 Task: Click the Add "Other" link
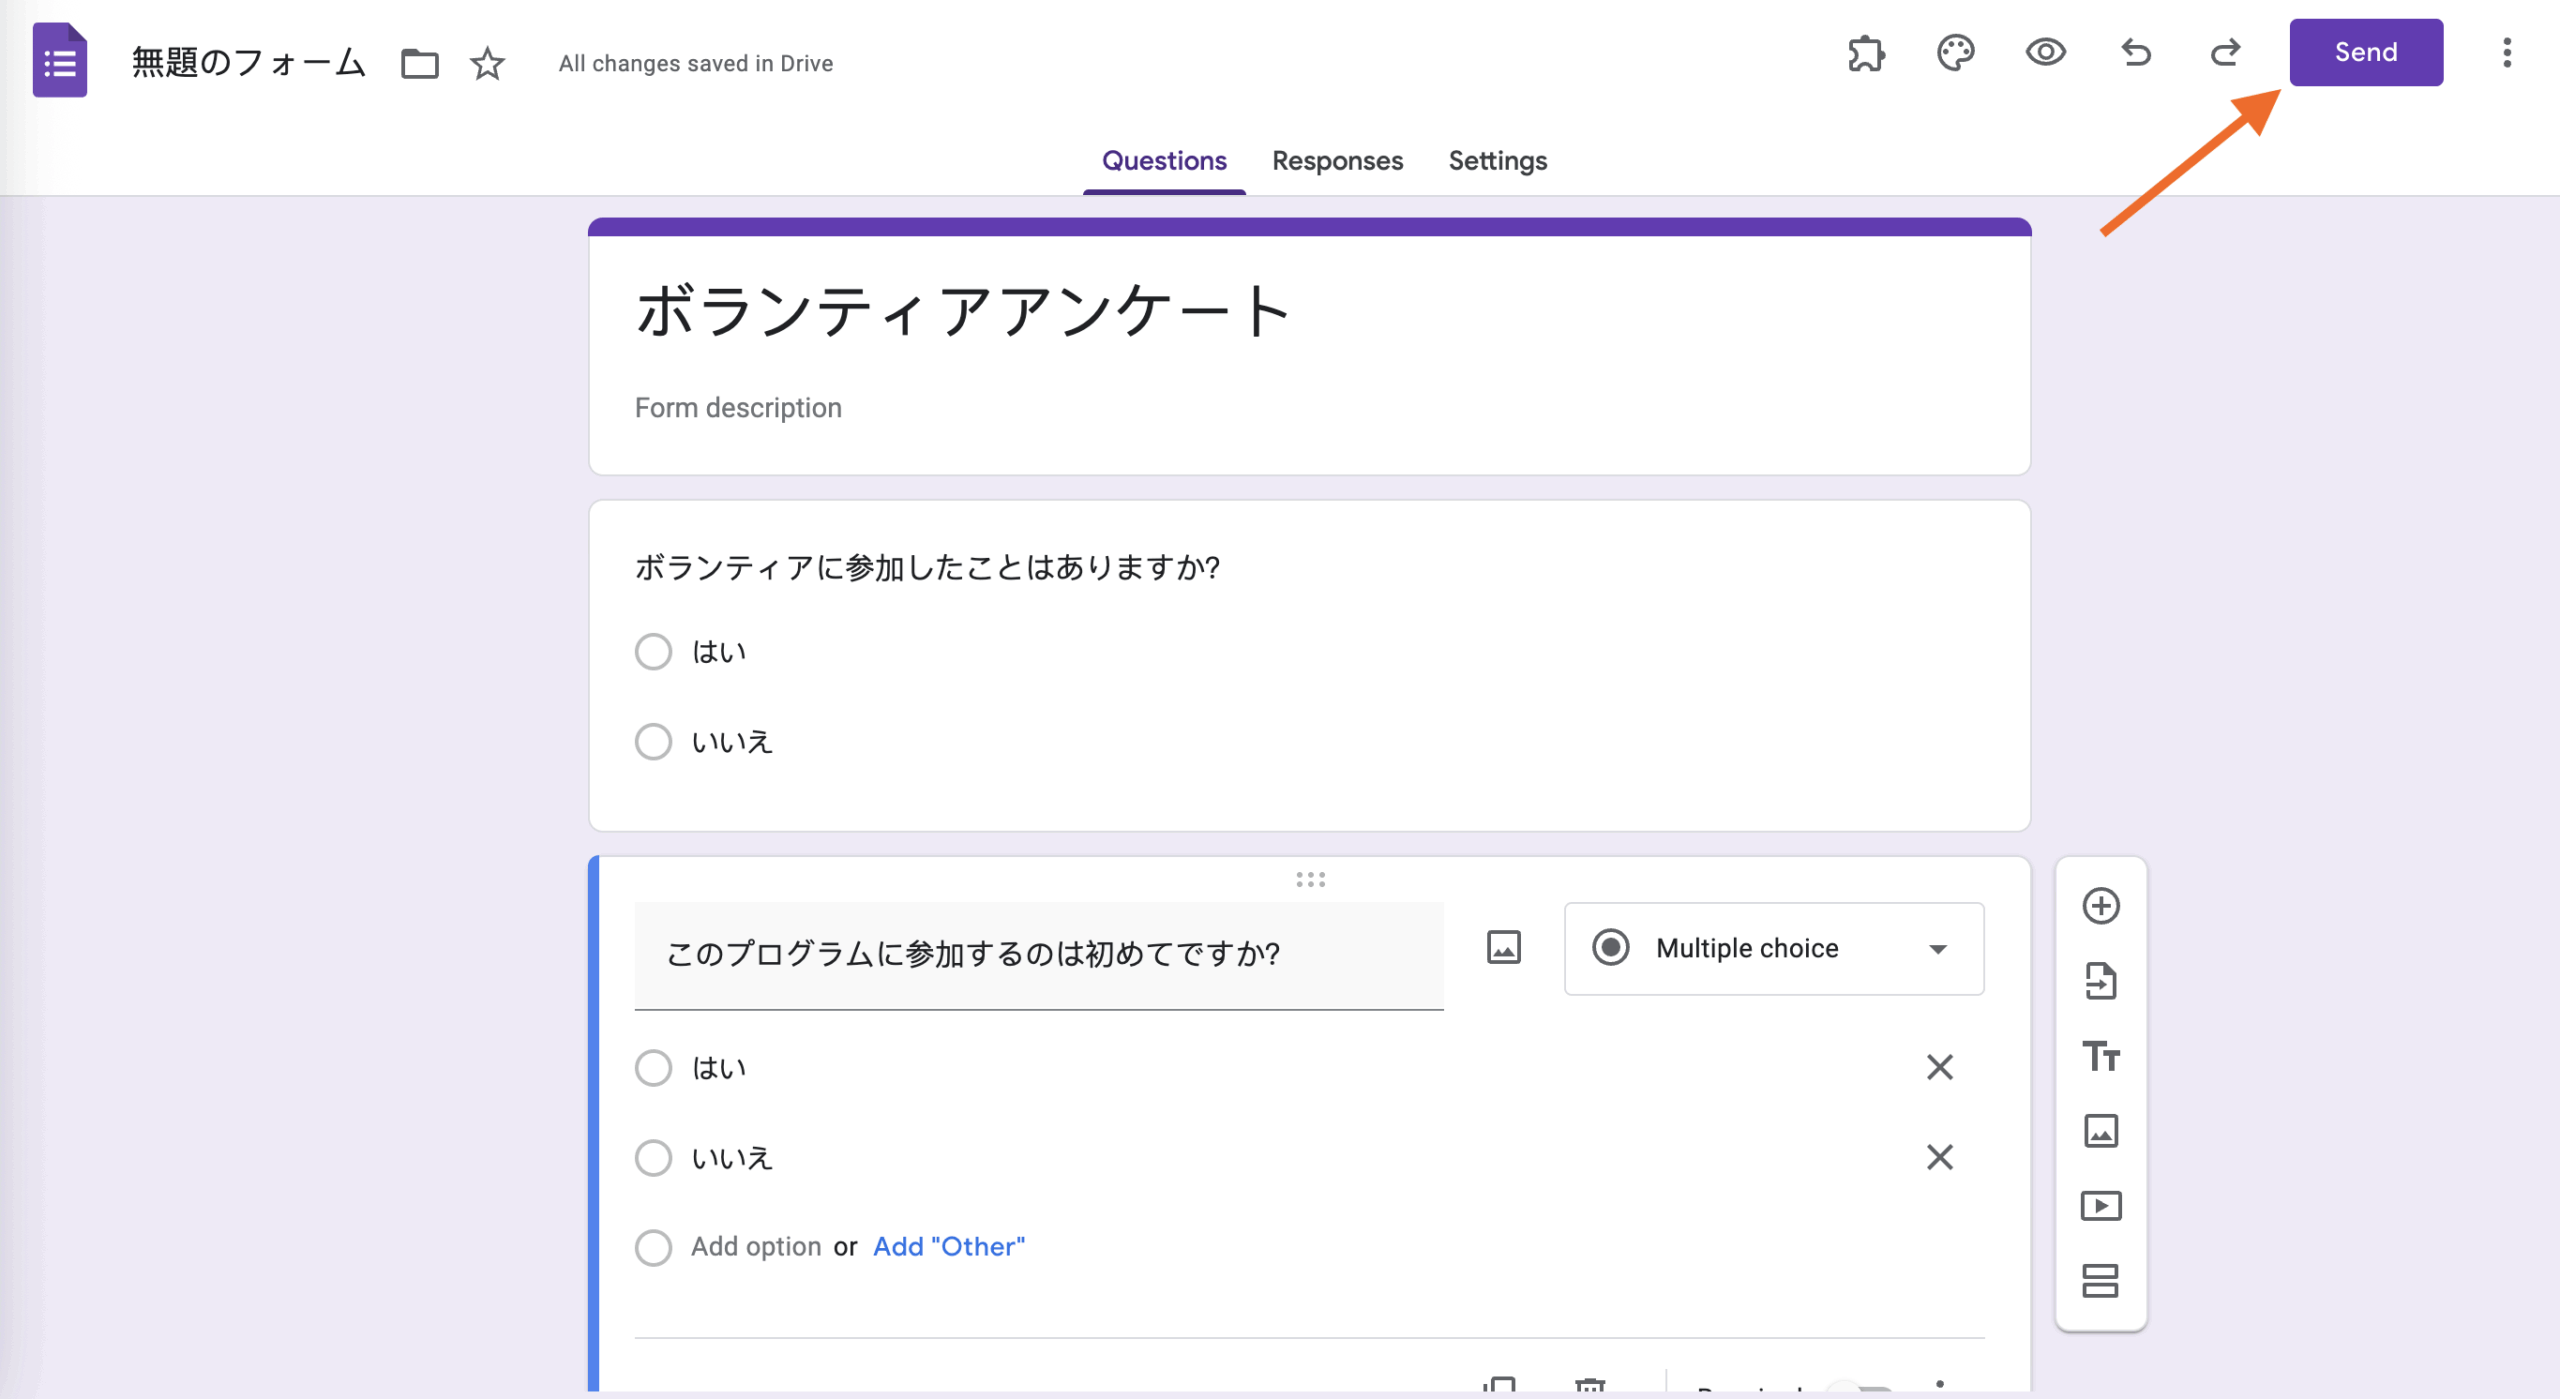tap(948, 1247)
